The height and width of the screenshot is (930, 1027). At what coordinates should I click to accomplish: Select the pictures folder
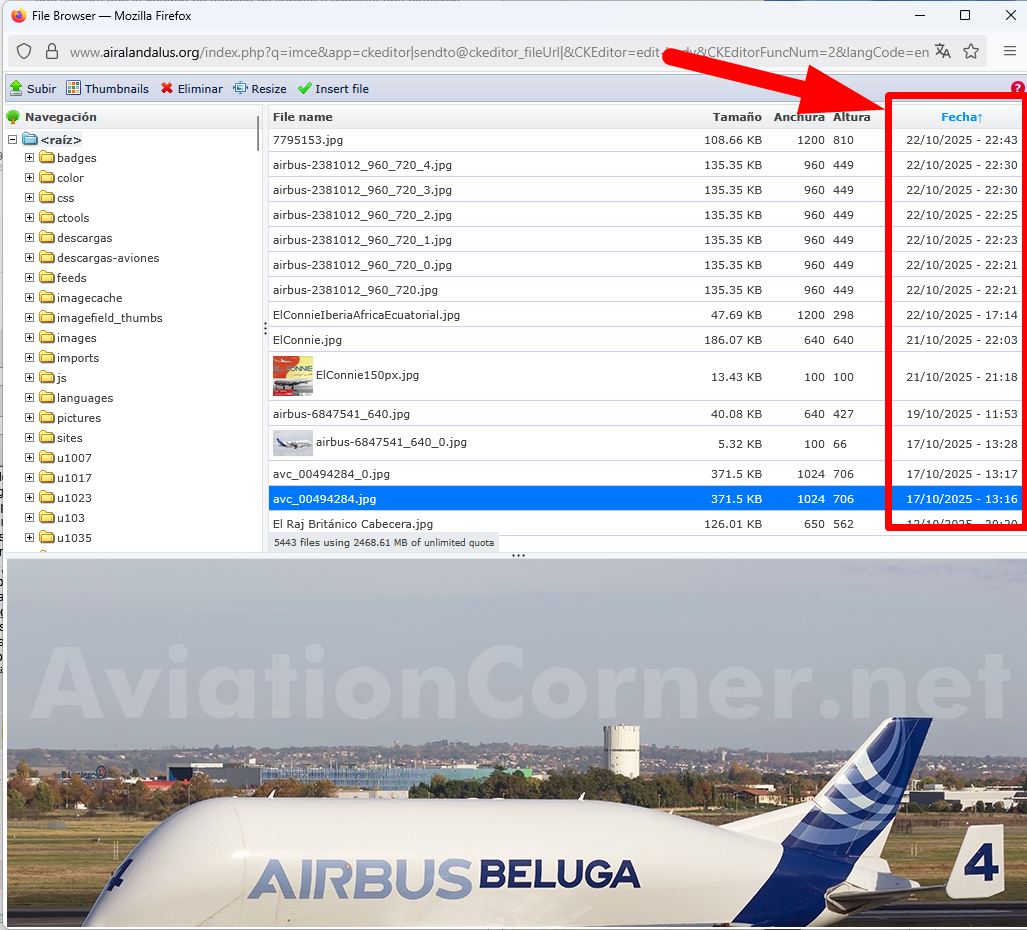[x=78, y=418]
